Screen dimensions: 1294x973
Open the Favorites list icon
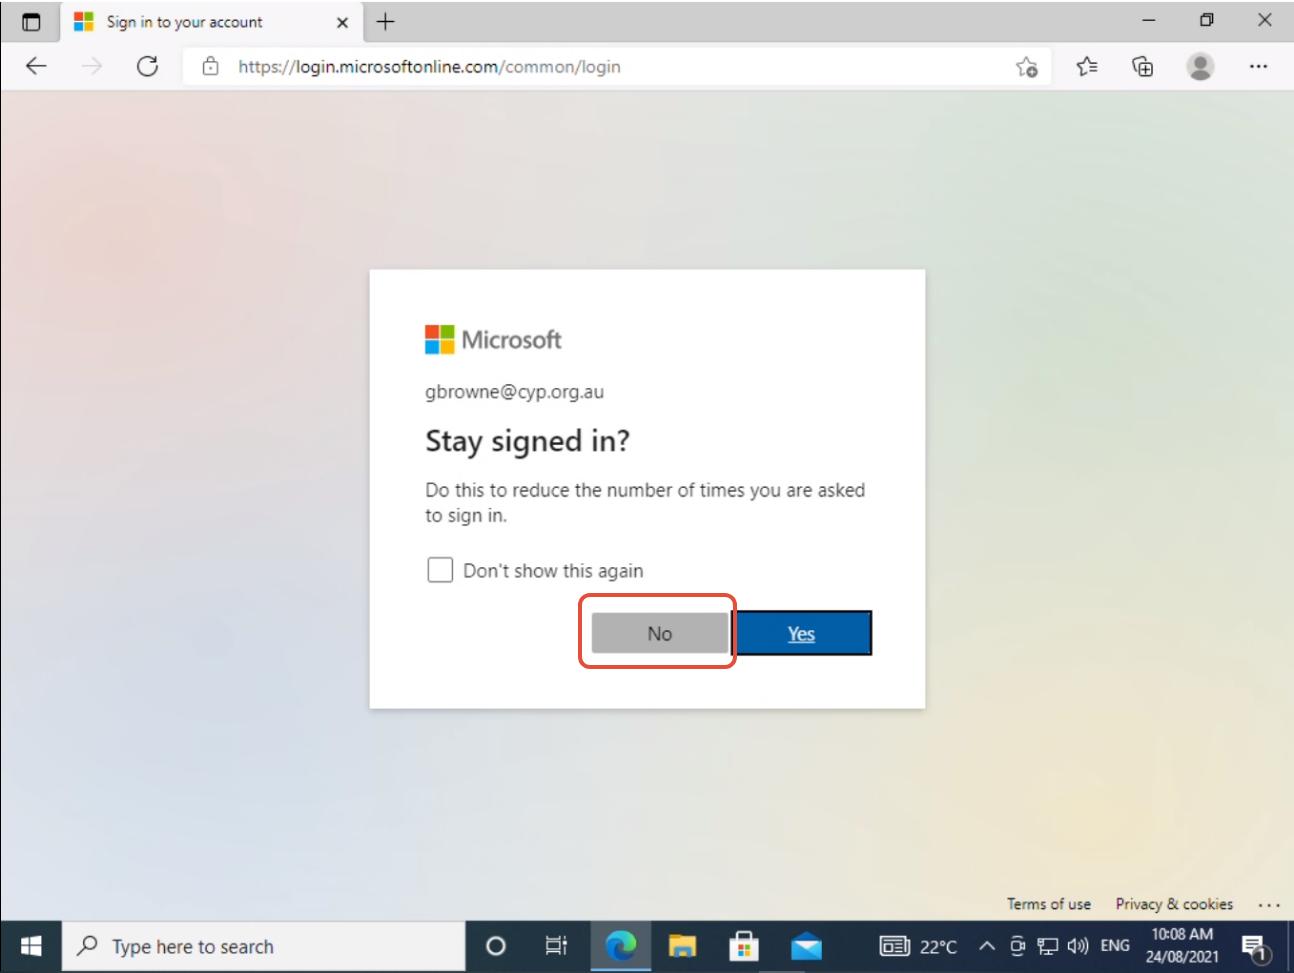pos(1087,67)
